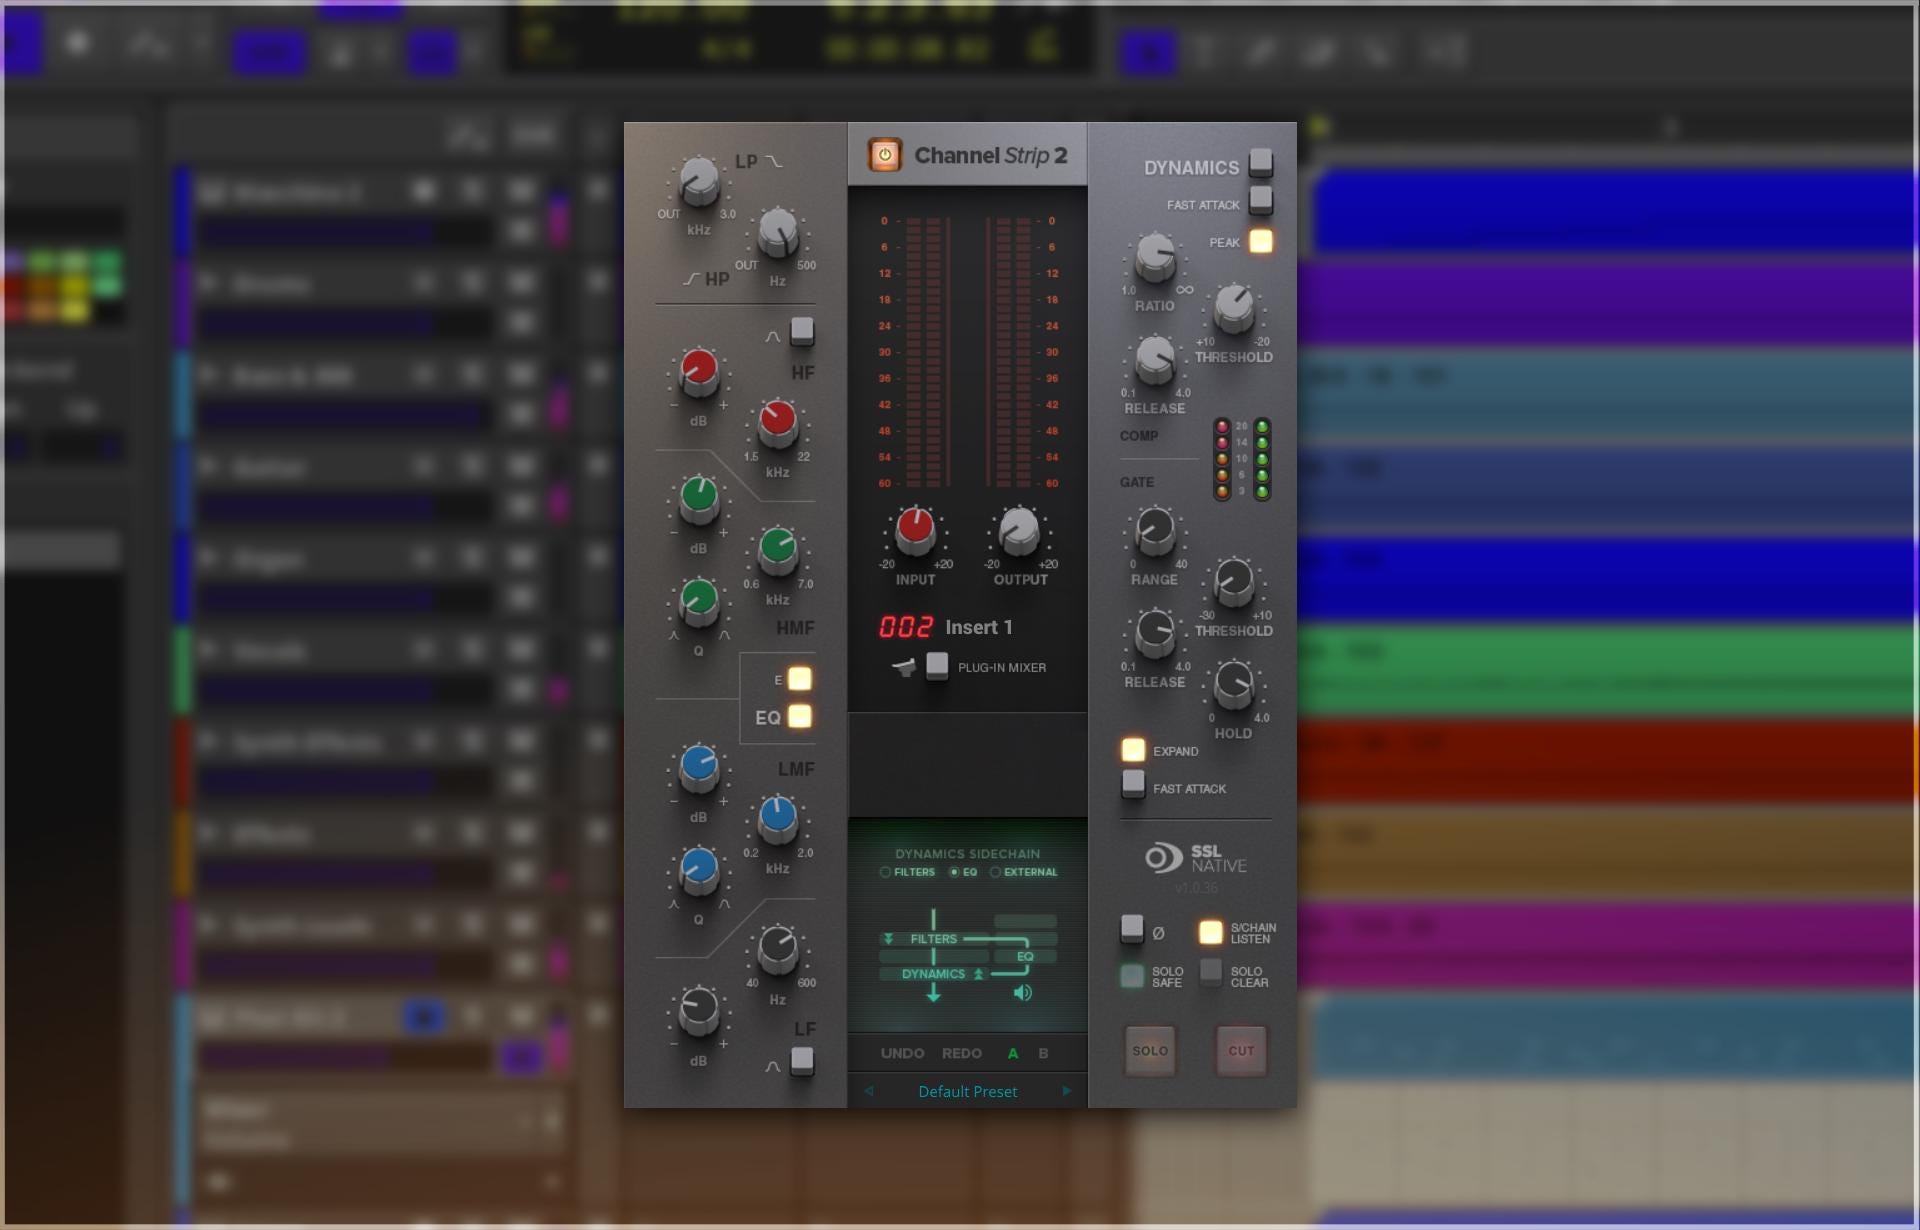Click the EQ block in routing diagram
The image size is (1920, 1230).
(x=1025, y=957)
